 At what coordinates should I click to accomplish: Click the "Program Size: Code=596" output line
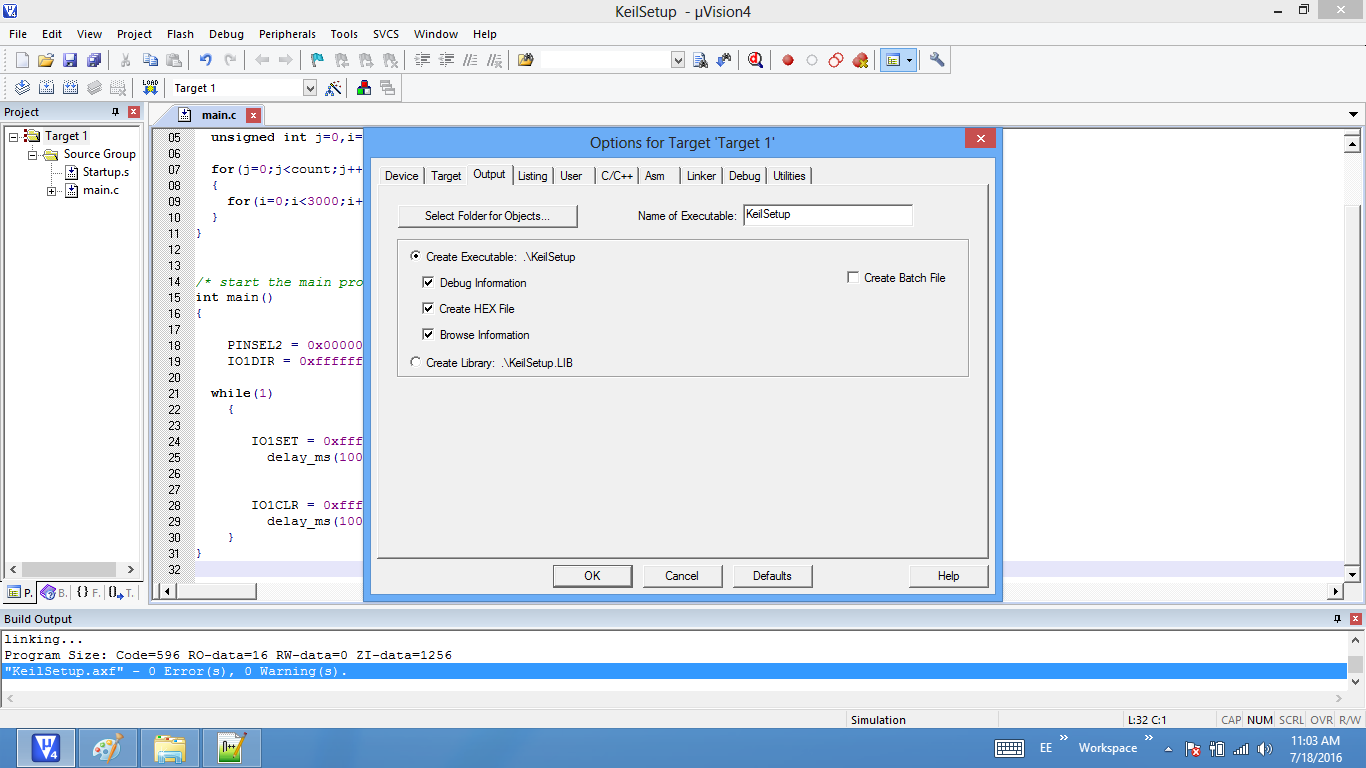(x=228, y=655)
